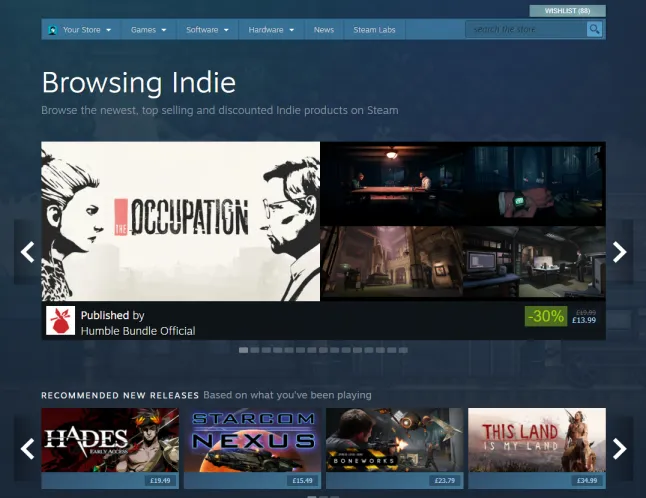Open the Starcom Nexus game capsule
This screenshot has width=646, height=498.
pyautogui.click(x=252, y=440)
